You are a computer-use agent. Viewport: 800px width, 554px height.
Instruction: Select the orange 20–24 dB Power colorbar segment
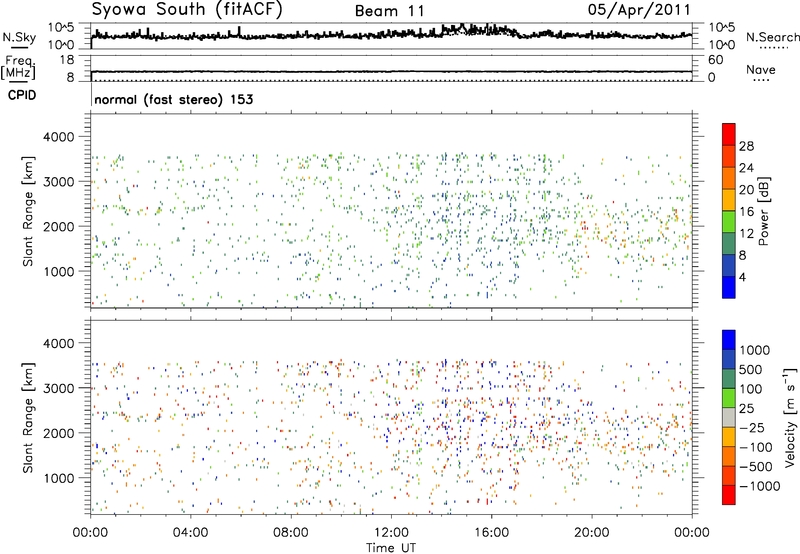pyautogui.click(x=729, y=178)
